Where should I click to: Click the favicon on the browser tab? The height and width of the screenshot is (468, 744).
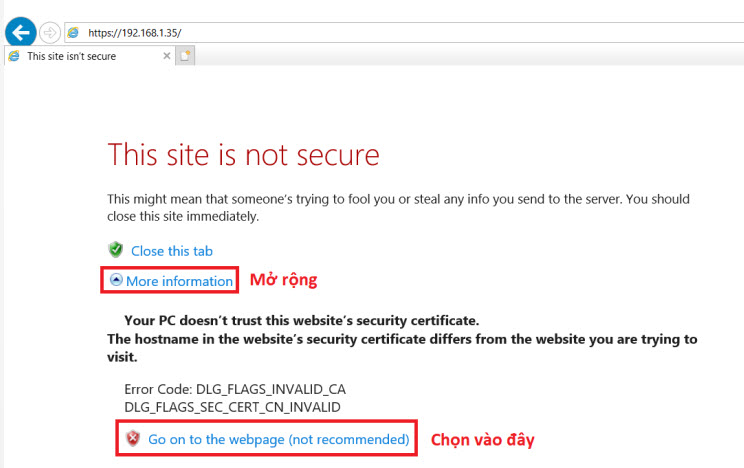click(14, 56)
